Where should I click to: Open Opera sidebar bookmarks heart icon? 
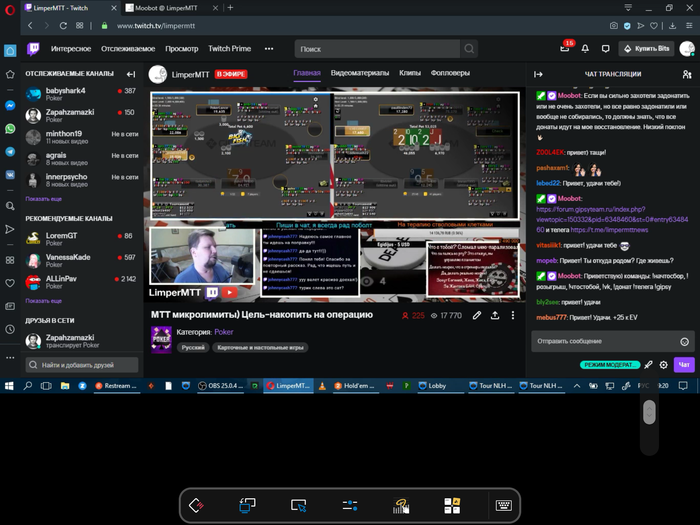coord(10,283)
